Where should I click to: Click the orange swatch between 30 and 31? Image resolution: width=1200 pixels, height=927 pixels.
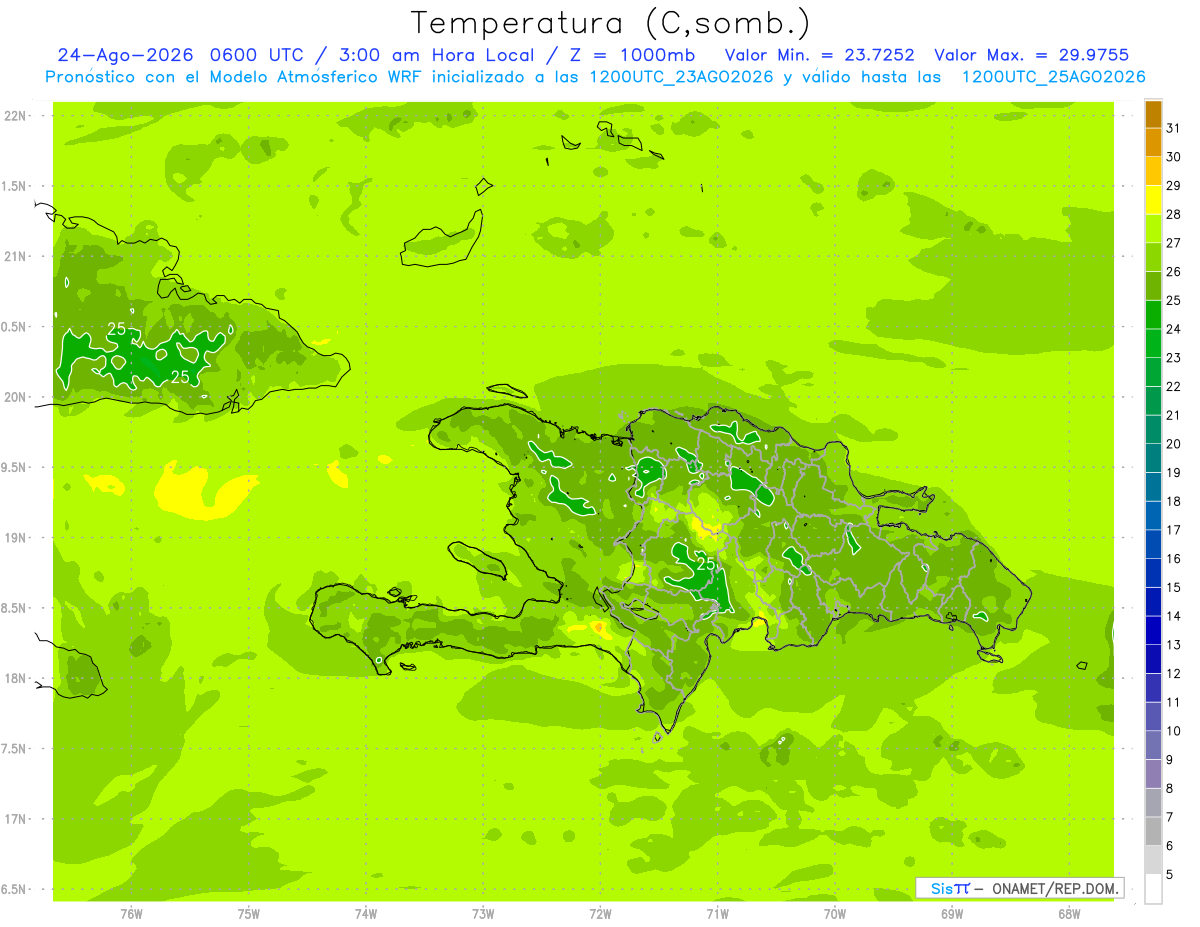coord(1153,143)
